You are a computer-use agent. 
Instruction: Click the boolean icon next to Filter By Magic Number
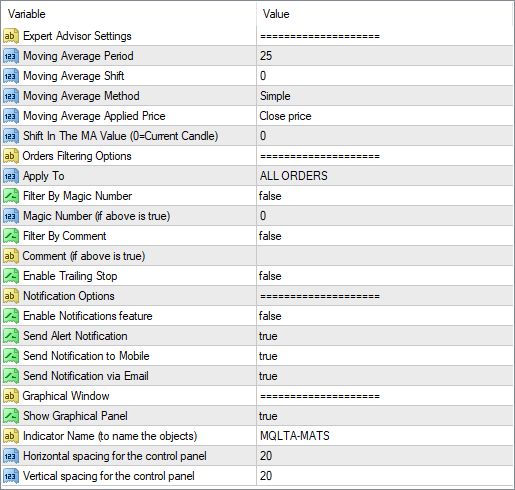coord(10,196)
